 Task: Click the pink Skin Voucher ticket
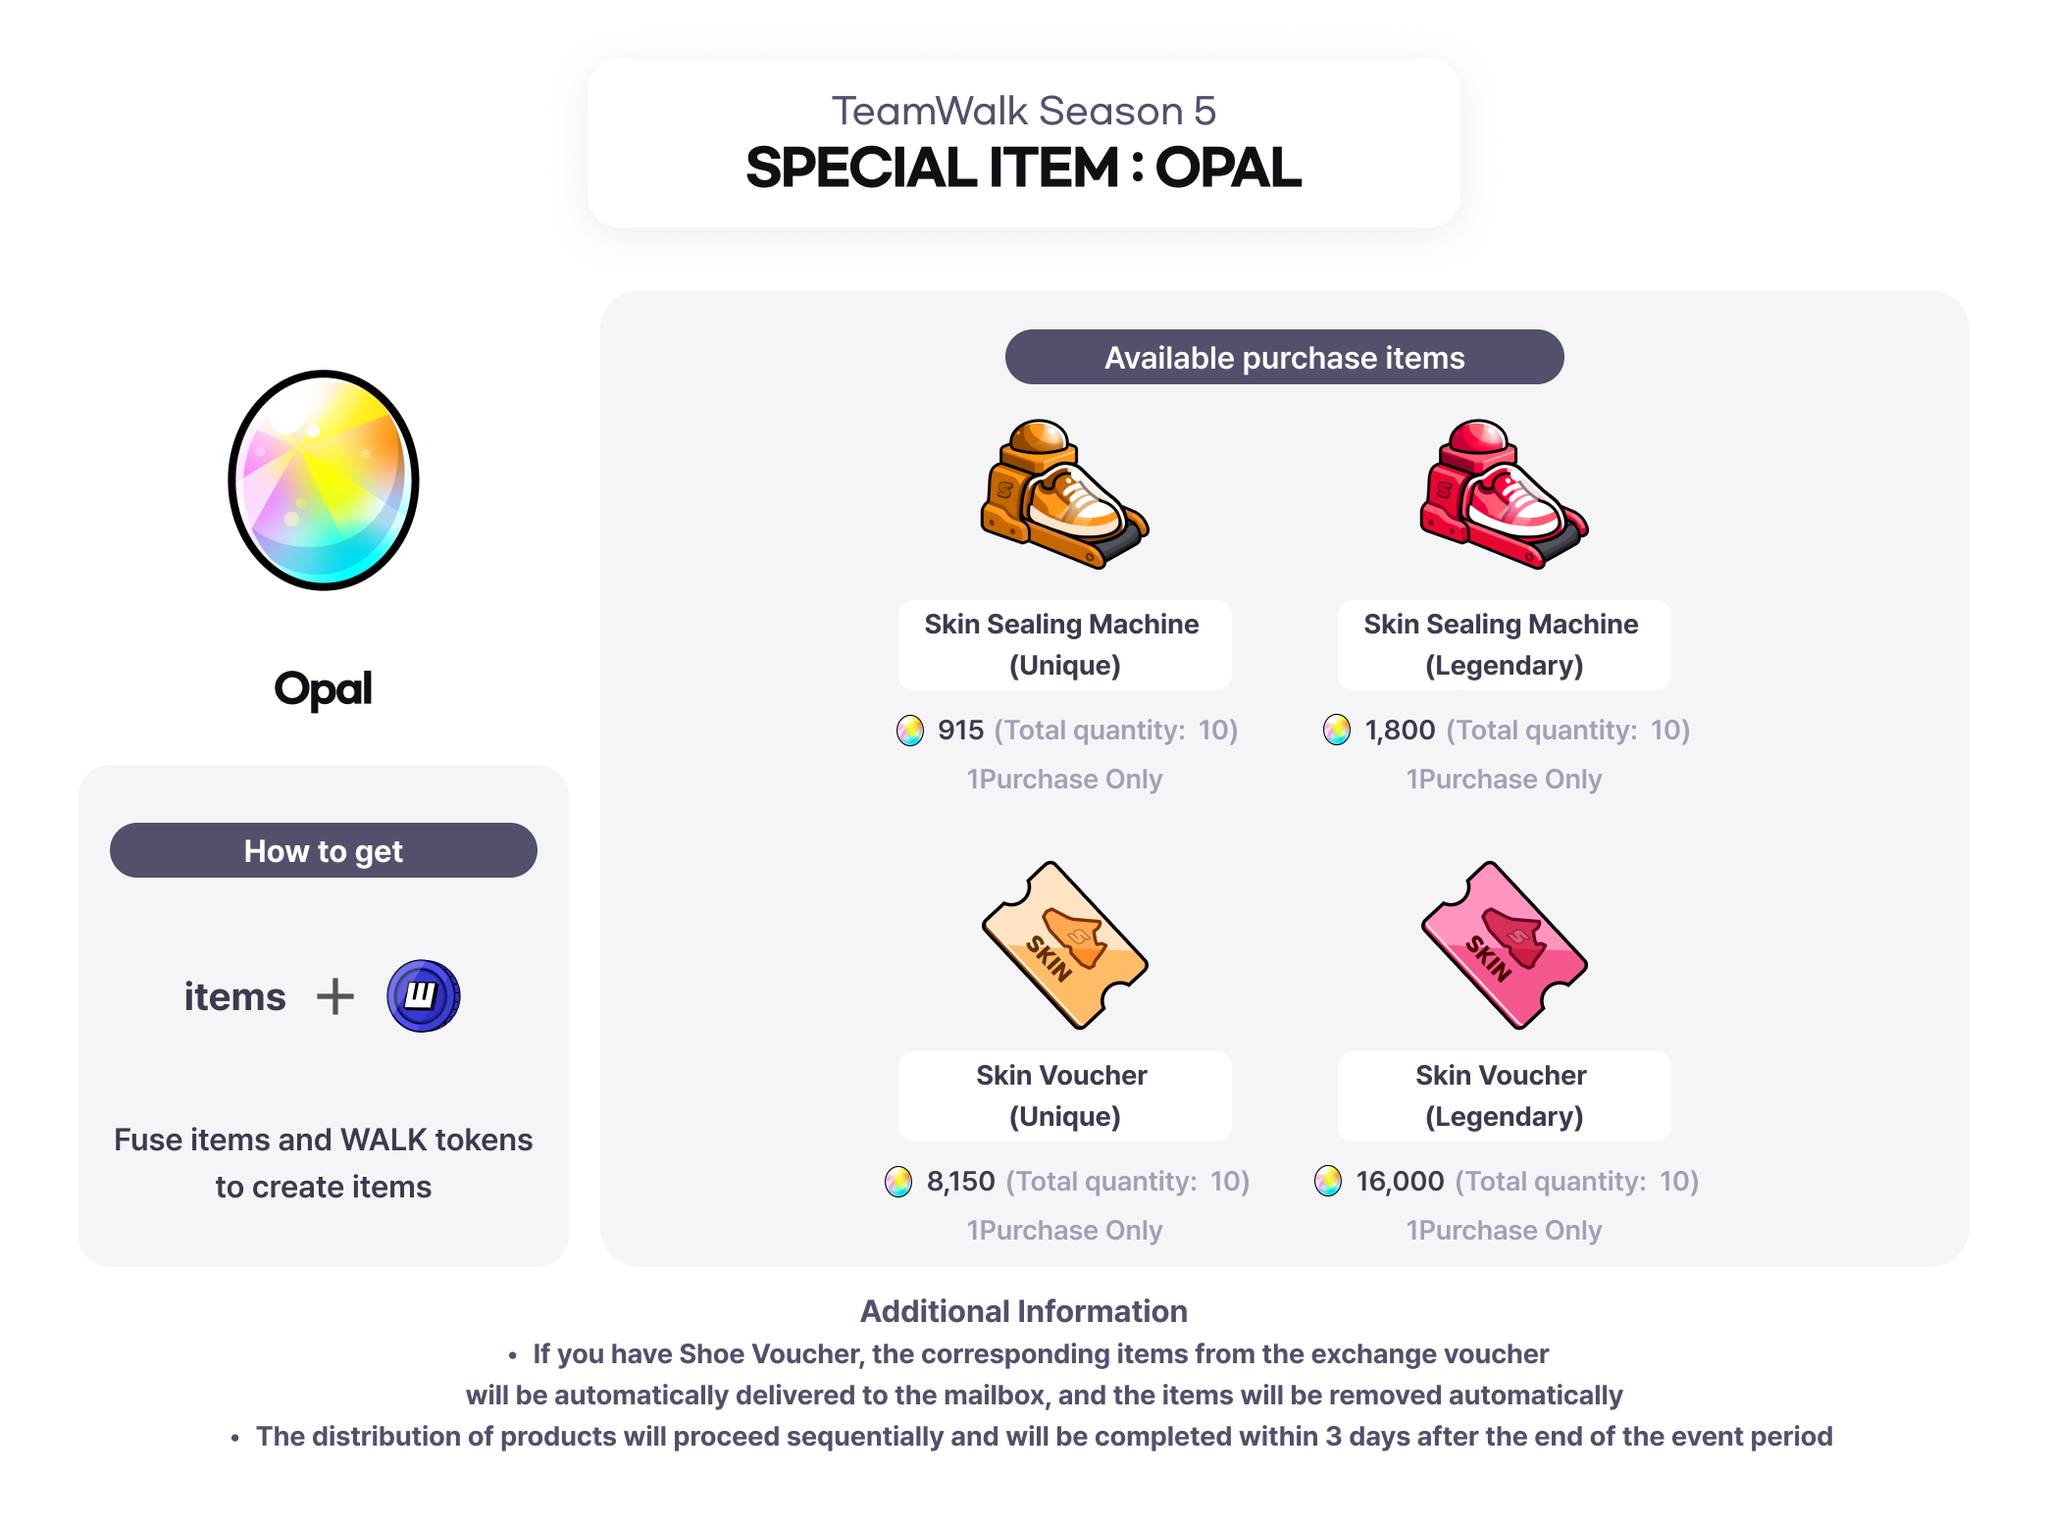coord(1503,945)
